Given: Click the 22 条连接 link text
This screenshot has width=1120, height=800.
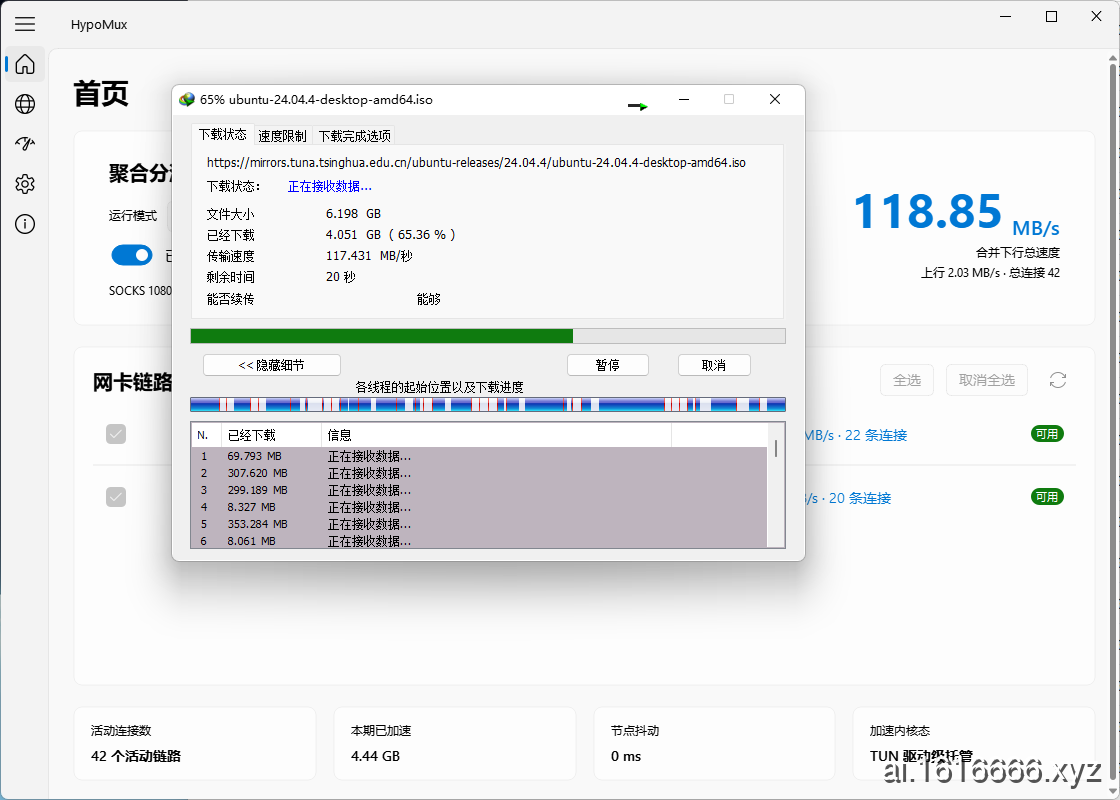Looking at the screenshot, I should 876,435.
